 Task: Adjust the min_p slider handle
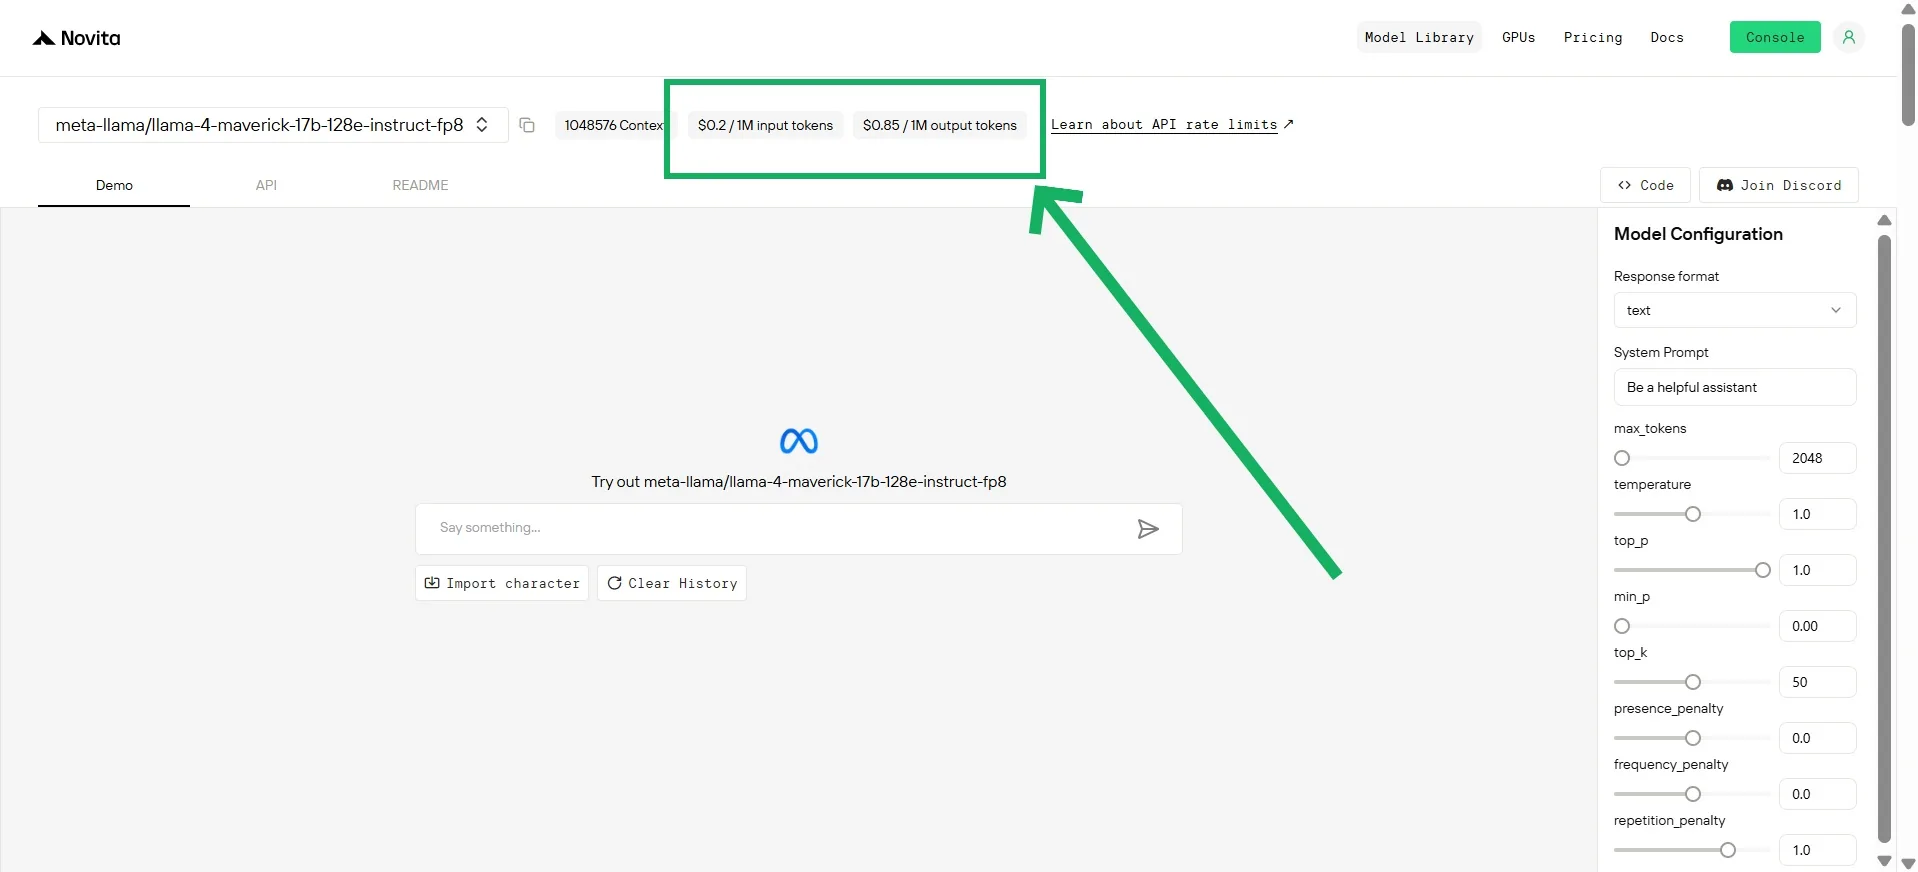coord(1622,626)
